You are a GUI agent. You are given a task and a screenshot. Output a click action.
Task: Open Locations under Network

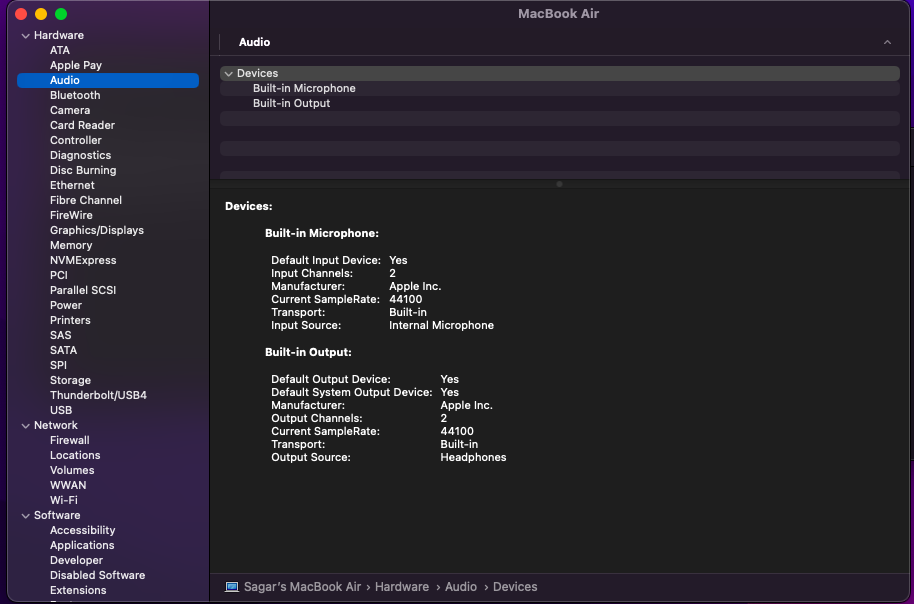coord(75,455)
